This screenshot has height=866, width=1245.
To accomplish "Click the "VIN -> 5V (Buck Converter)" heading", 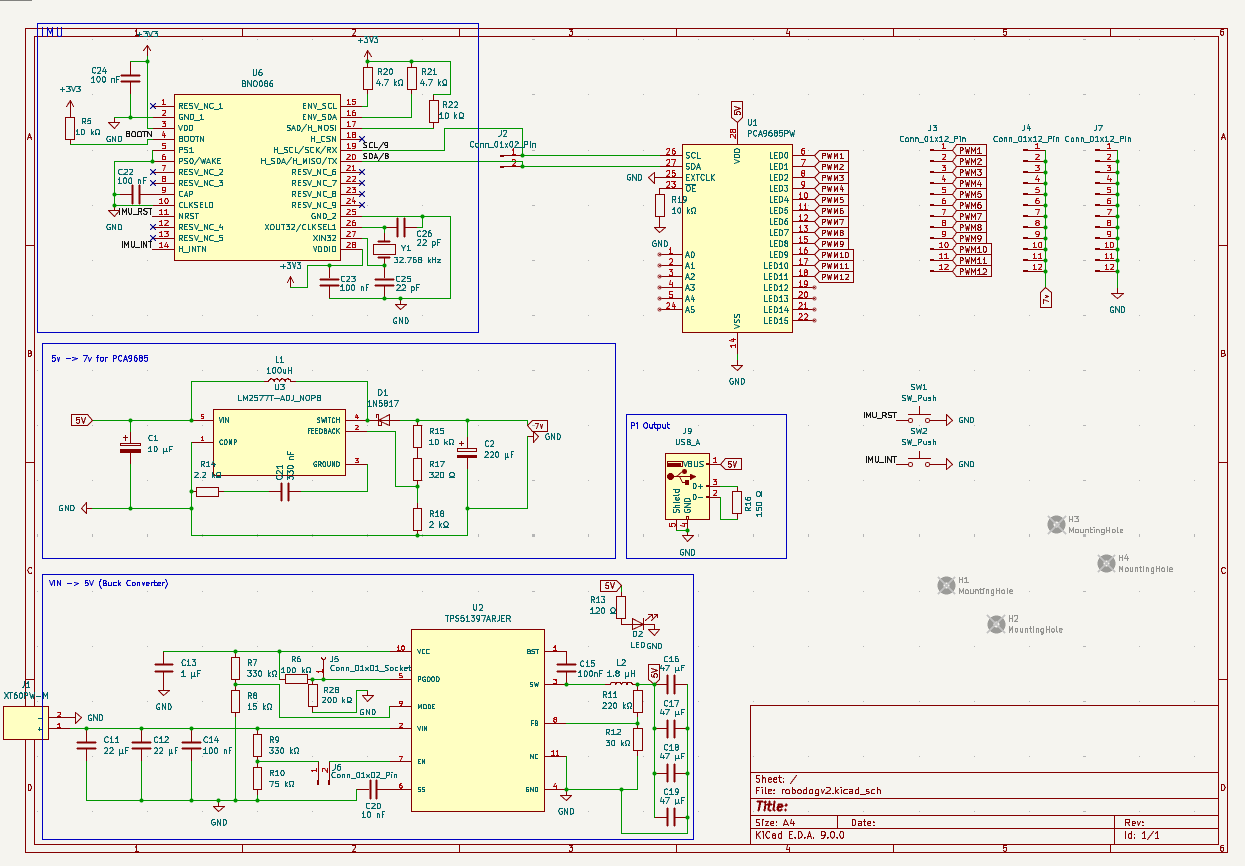I will (108, 583).
